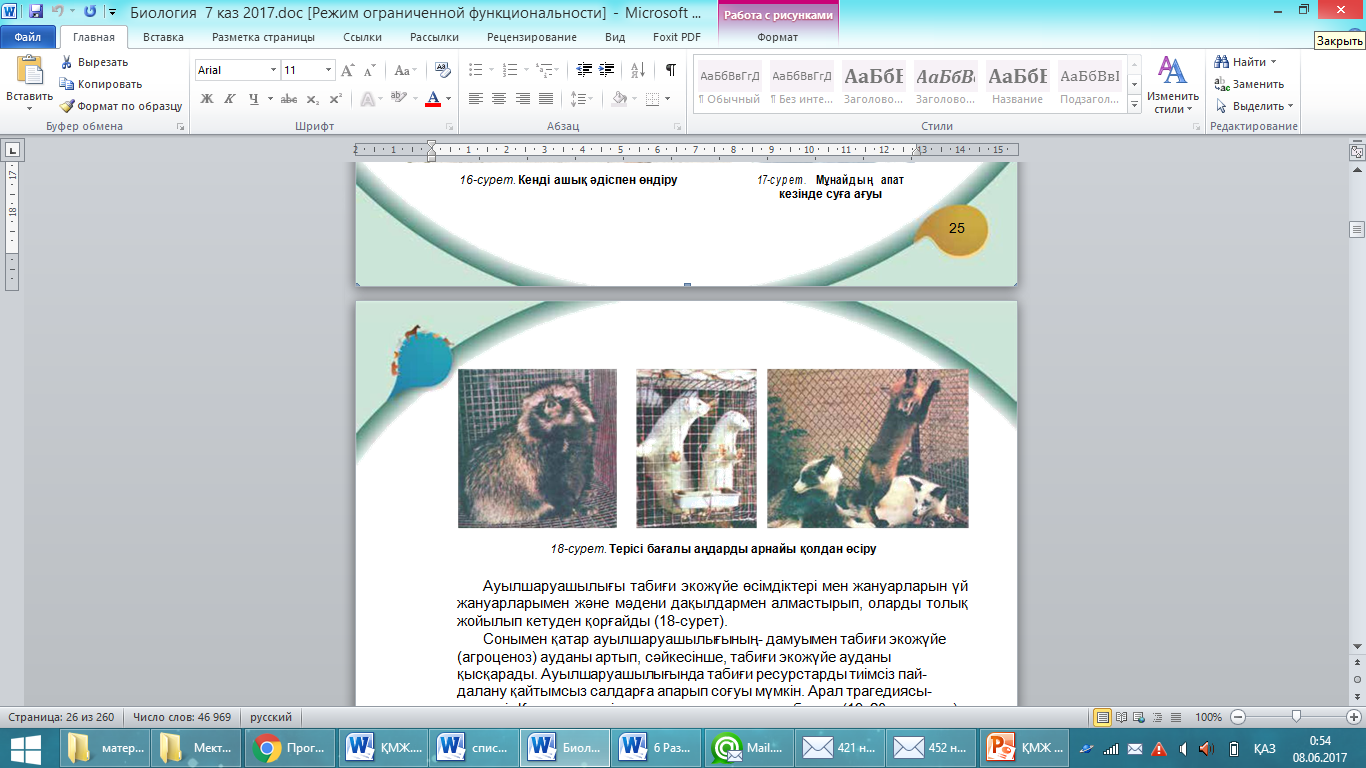Open shading paint bucket color
This screenshot has height=768, width=1366.
coord(619,99)
